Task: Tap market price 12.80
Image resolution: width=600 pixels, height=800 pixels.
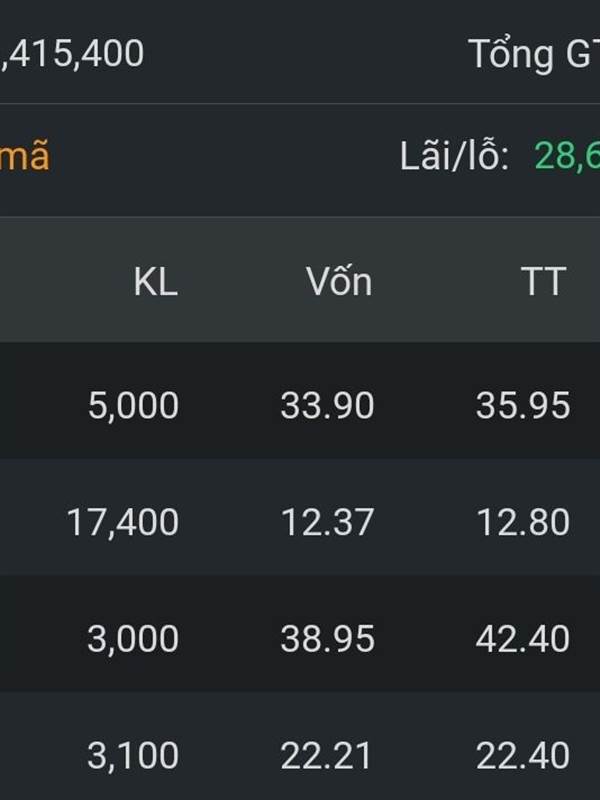Action: click(523, 522)
